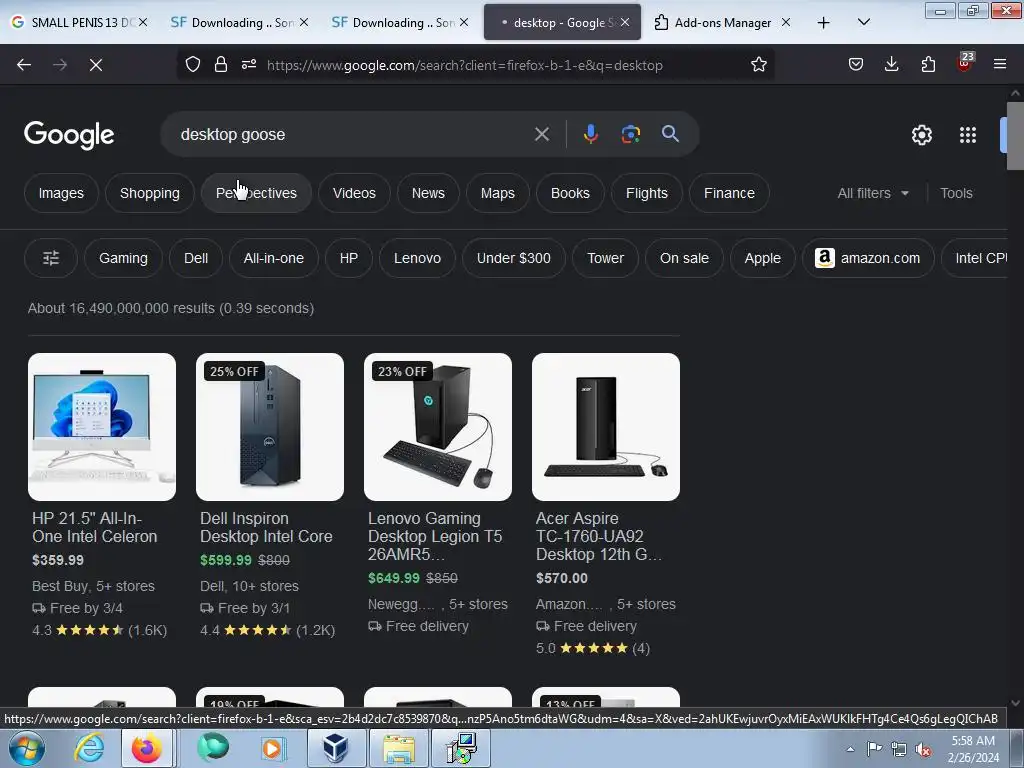
Task: Select the Perspectives filter
Action: point(256,193)
